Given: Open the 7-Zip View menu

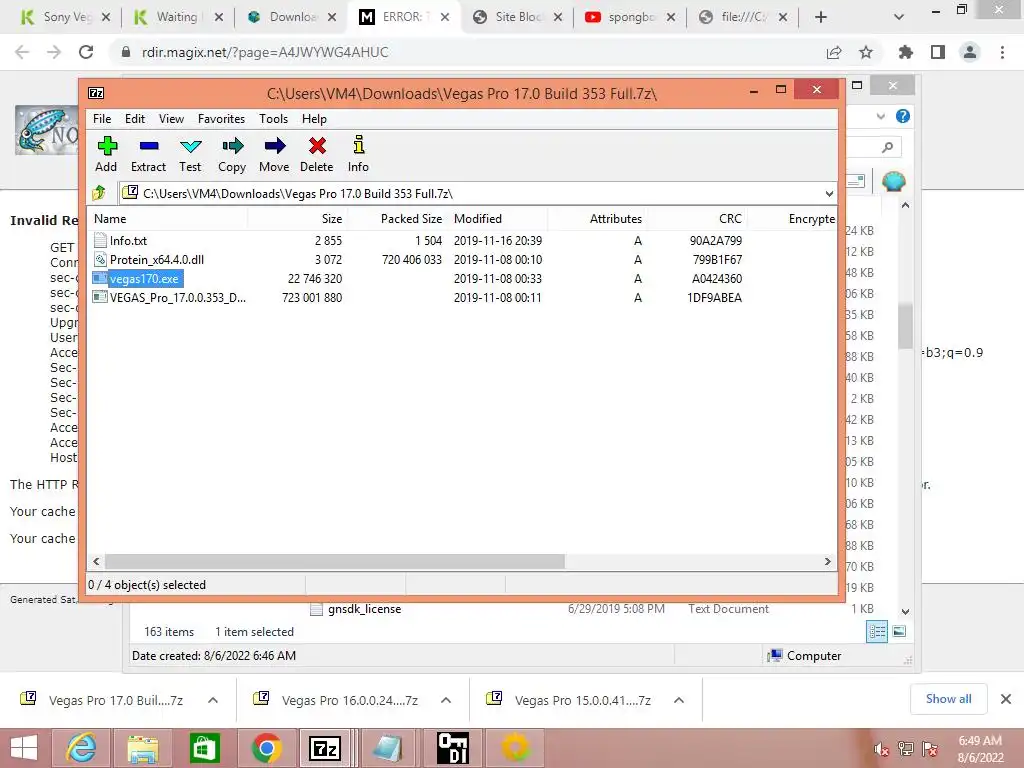Looking at the screenshot, I should point(171,119).
